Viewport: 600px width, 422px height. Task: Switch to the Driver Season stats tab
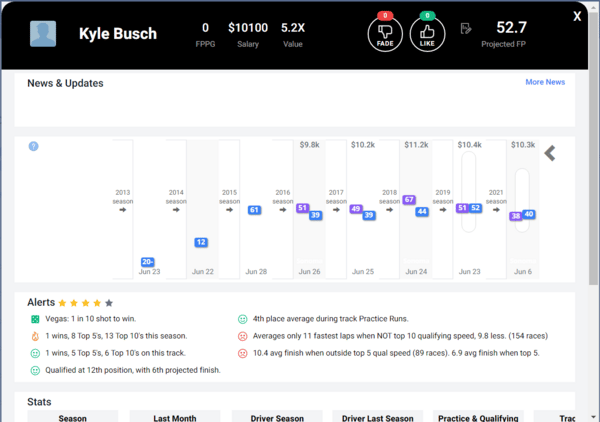277,417
